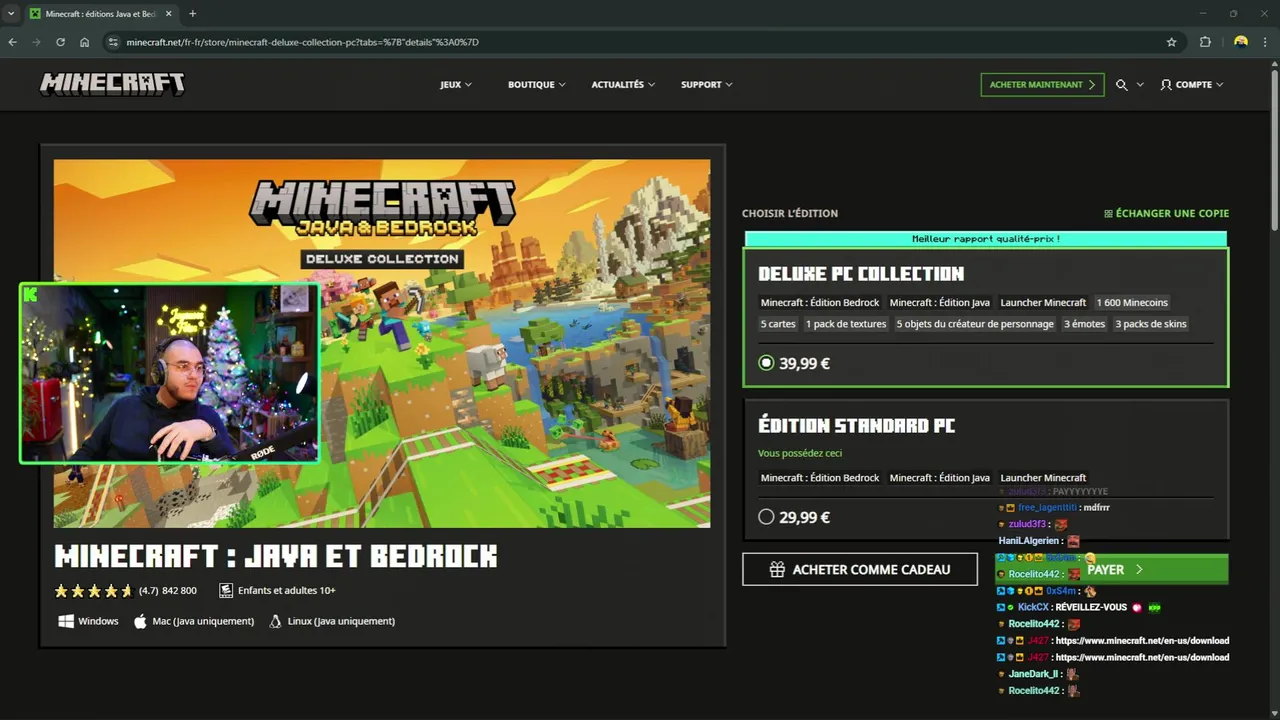Click 5 objets du créateur de personnage tag
This screenshot has width=1280, height=720.
pos(975,324)
